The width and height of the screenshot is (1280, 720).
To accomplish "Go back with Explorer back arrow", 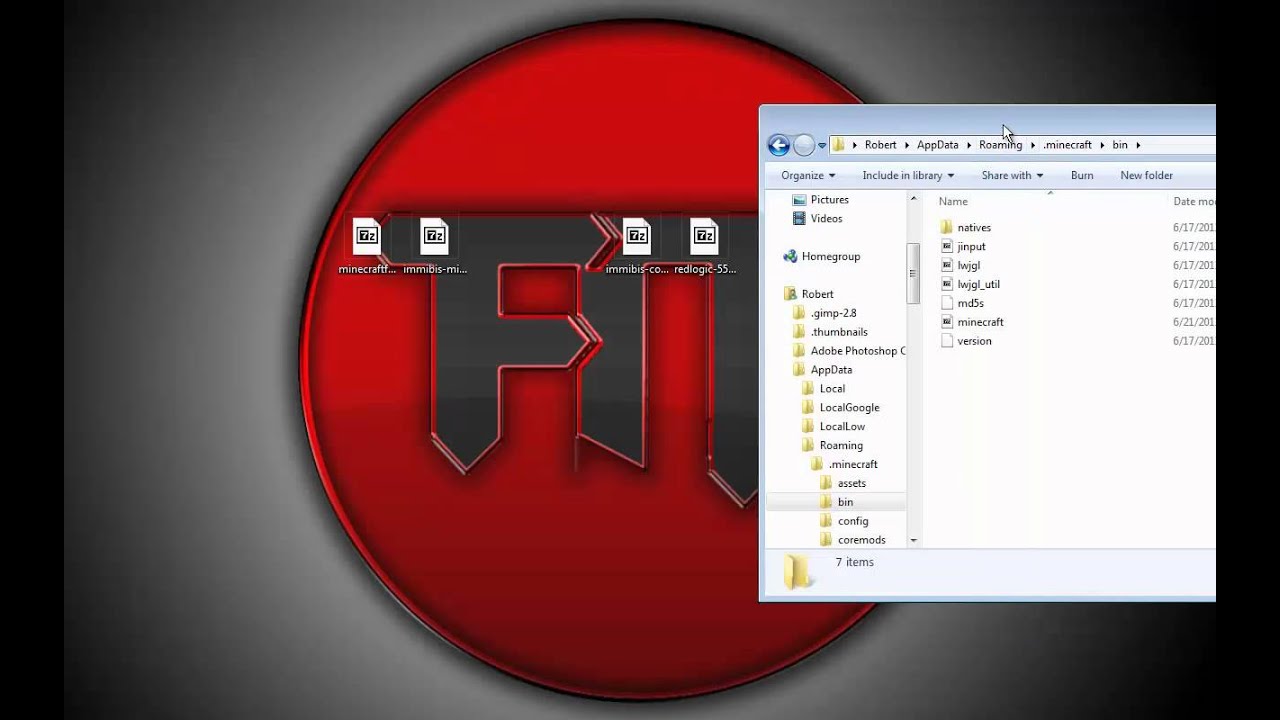I will (779, 145).
